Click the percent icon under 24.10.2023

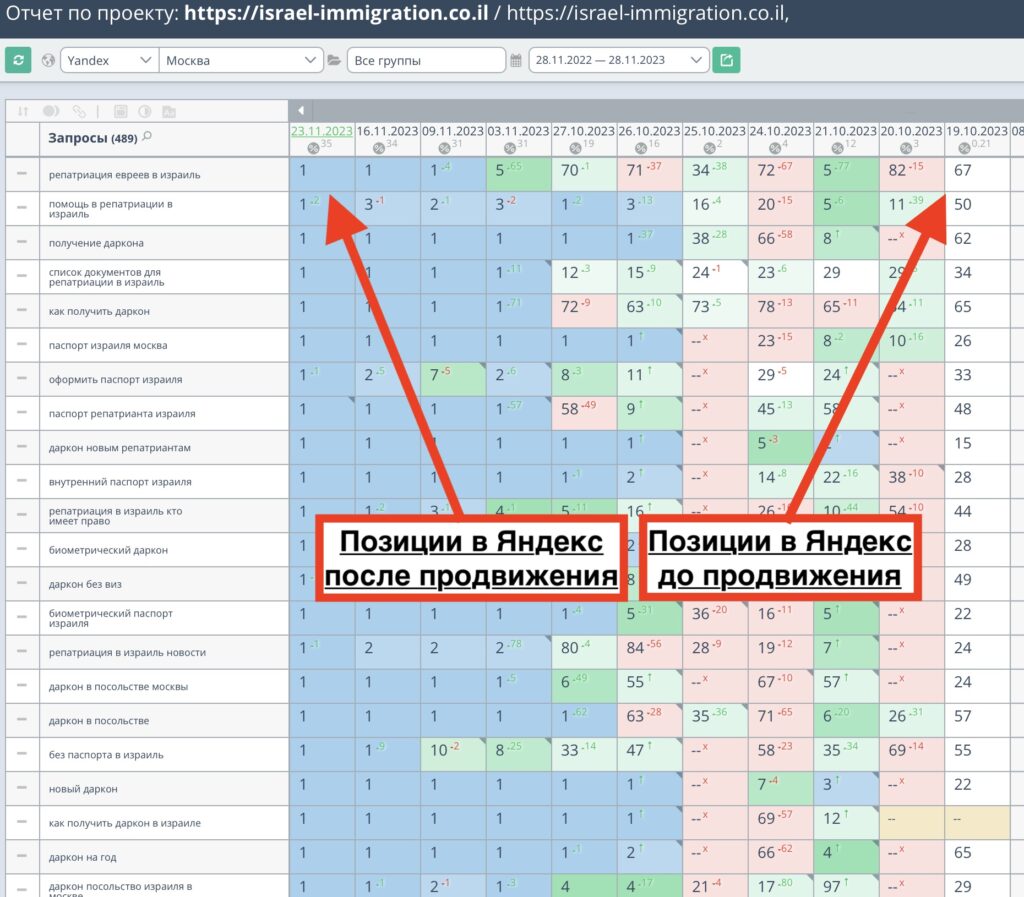click(775, 148)
